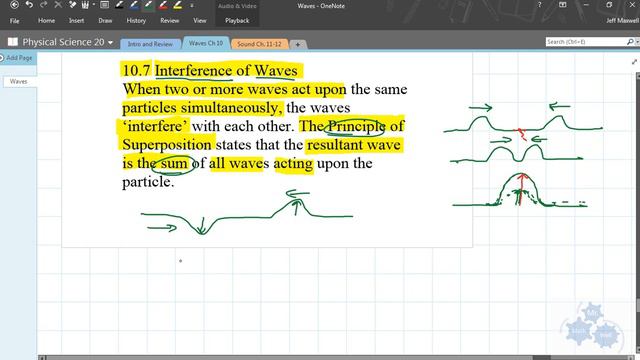Viewport: 640px width, 360px height.
Task: Switch to the Waves Ch 10 section tab
Action: (206, 43)
